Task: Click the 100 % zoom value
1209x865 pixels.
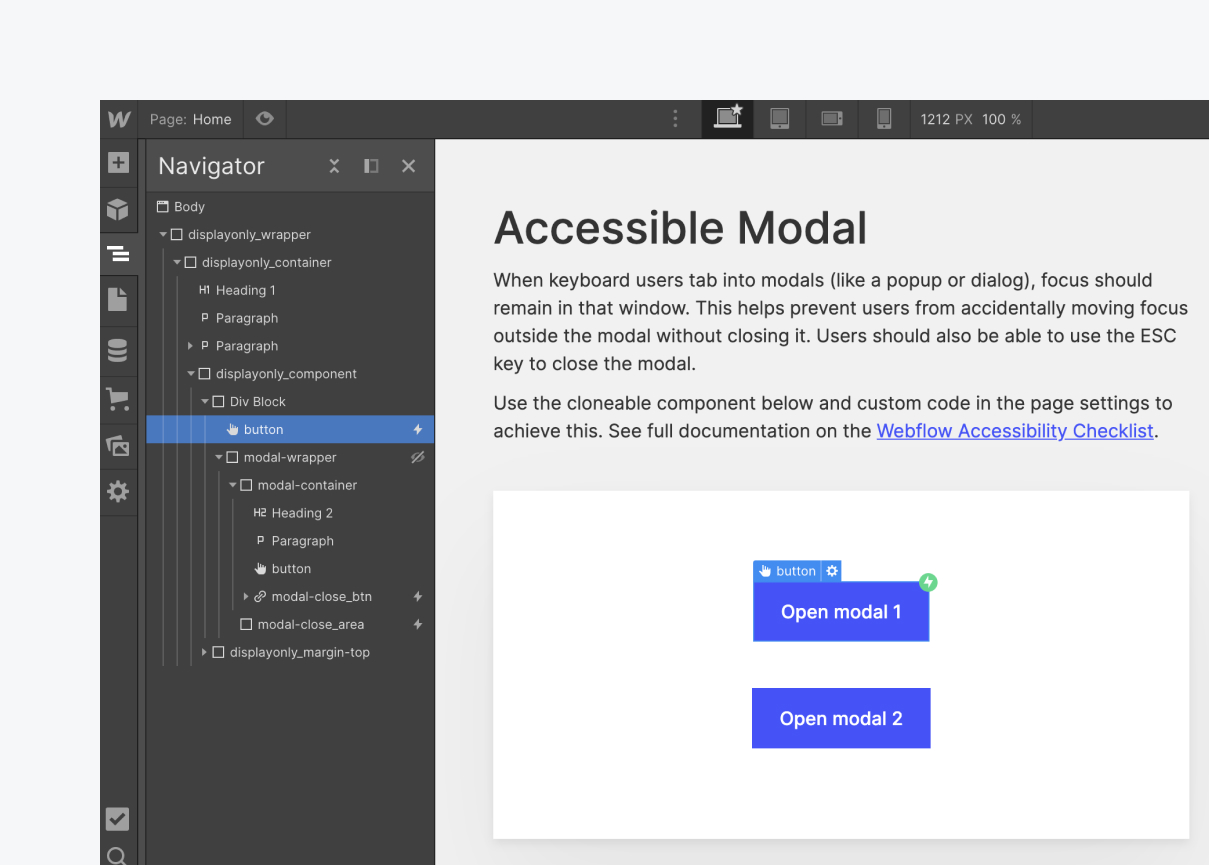Action: point(1001,119)
